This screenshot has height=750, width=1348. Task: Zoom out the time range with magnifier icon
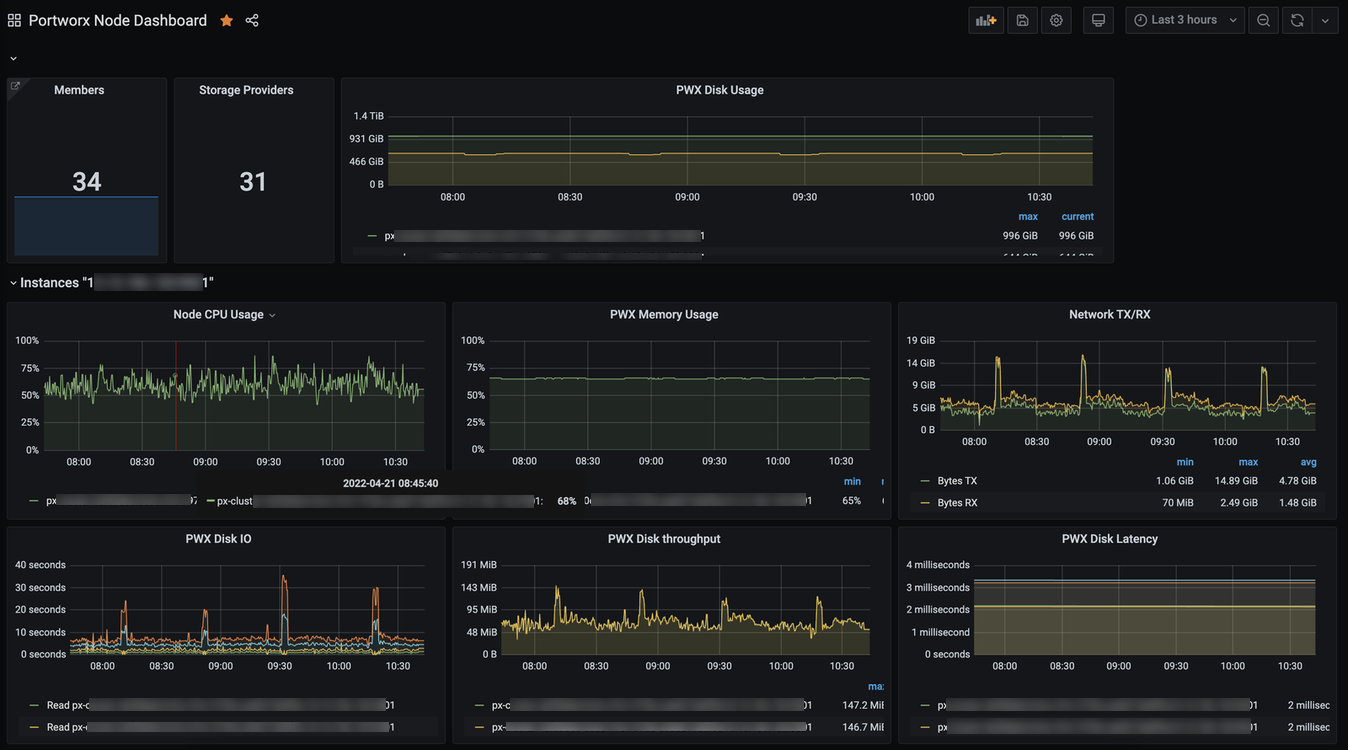pos(1263,19)
